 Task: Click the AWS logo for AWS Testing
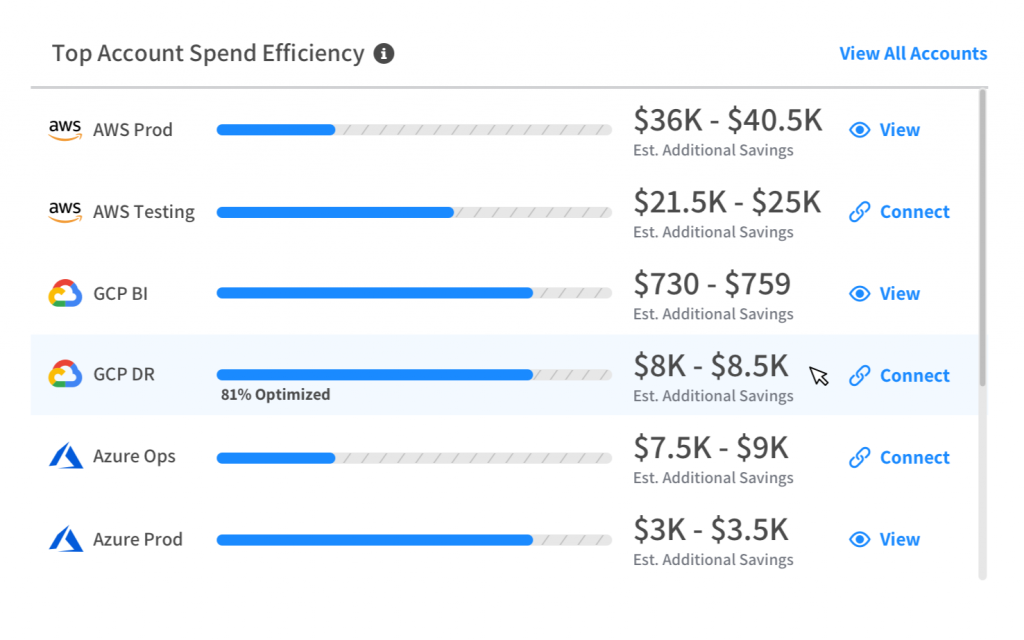[65, 212]
